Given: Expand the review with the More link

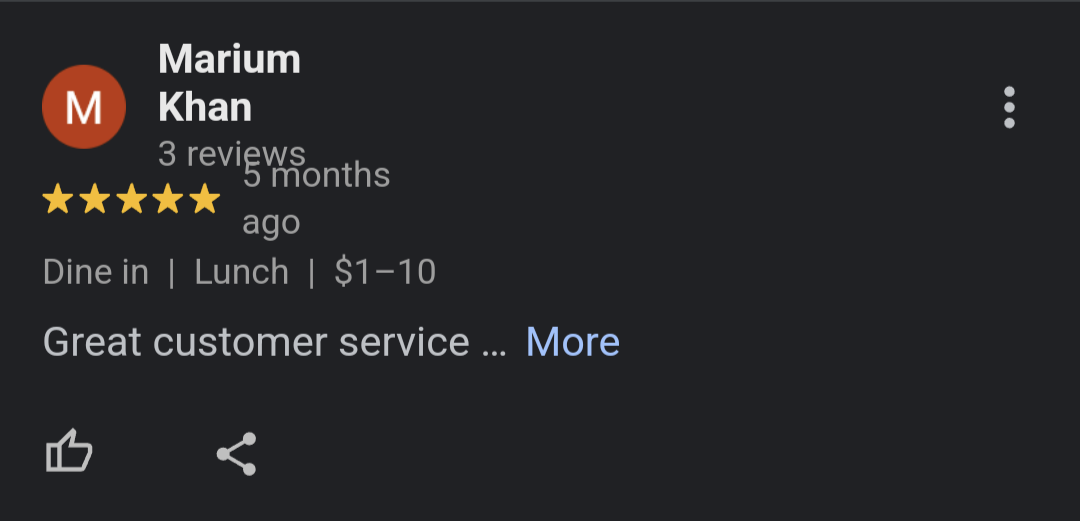Looking at the screenshot, I should (572, 342).
